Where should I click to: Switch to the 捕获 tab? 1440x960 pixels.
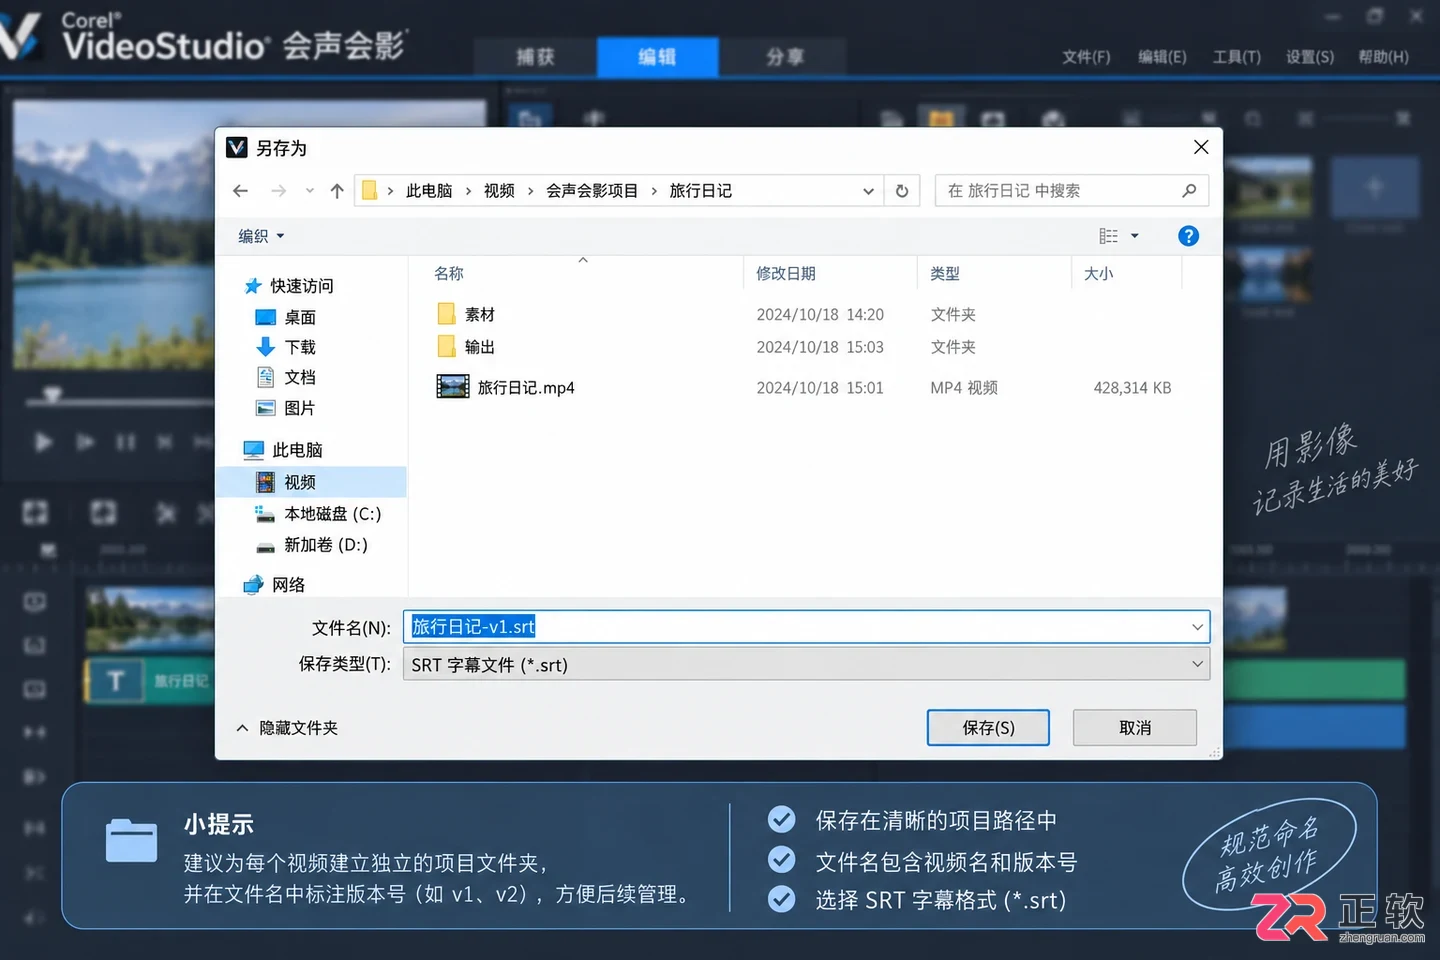coord(535,57)
